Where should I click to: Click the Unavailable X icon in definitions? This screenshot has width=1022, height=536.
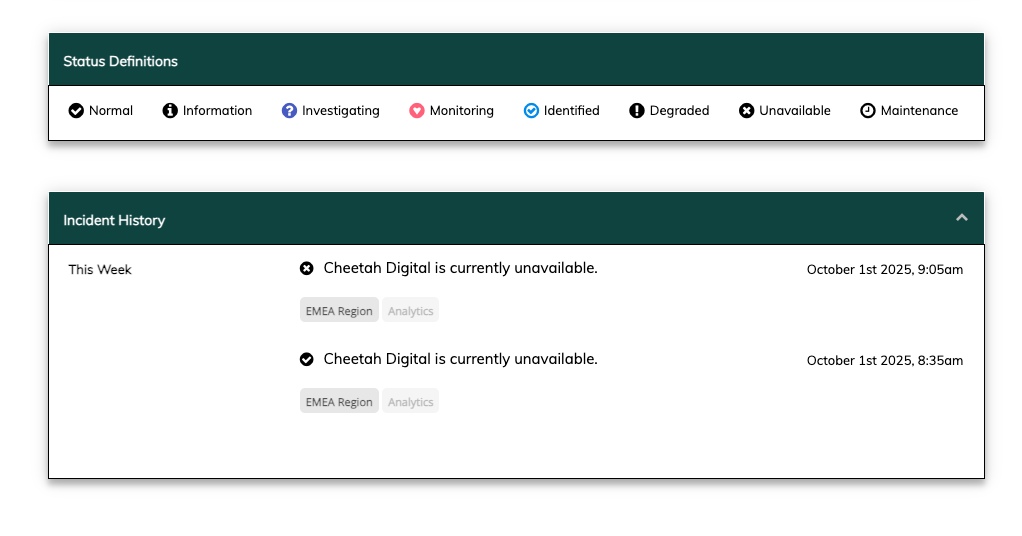tap(746, 111)
